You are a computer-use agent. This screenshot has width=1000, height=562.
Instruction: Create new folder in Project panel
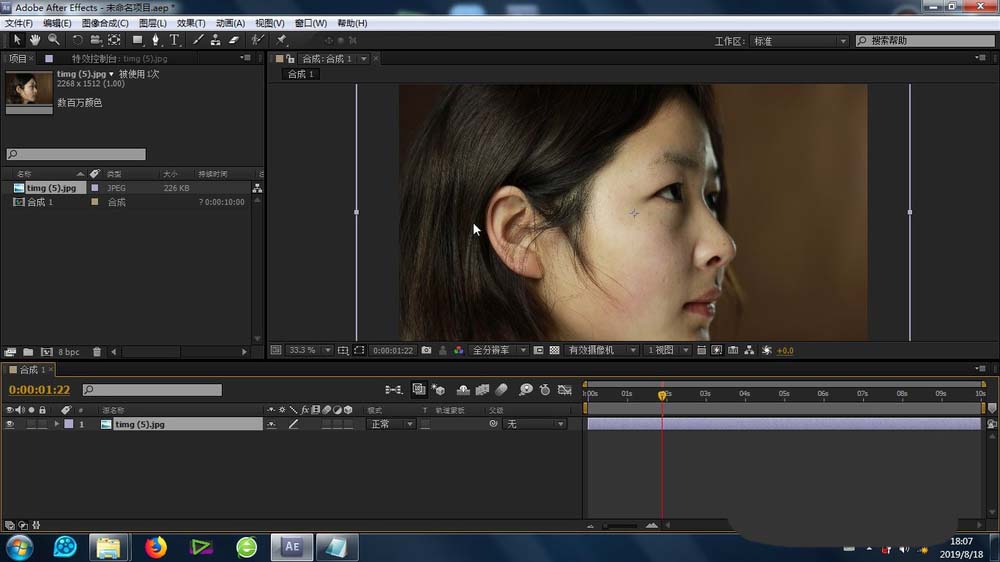tap(28, 352)
